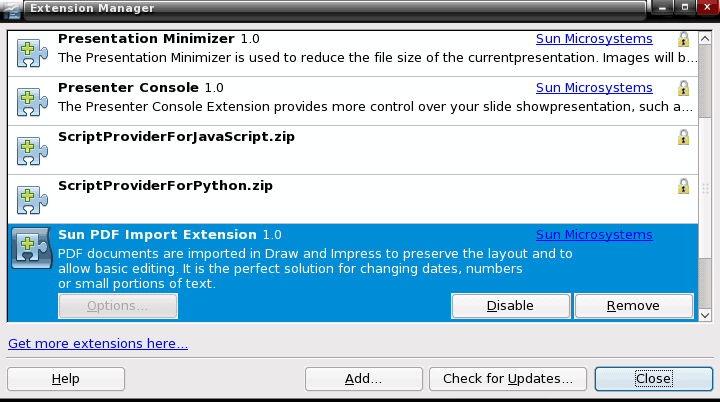Open Sun Microsystems link for Presentation Minimizer

(594, 39)
